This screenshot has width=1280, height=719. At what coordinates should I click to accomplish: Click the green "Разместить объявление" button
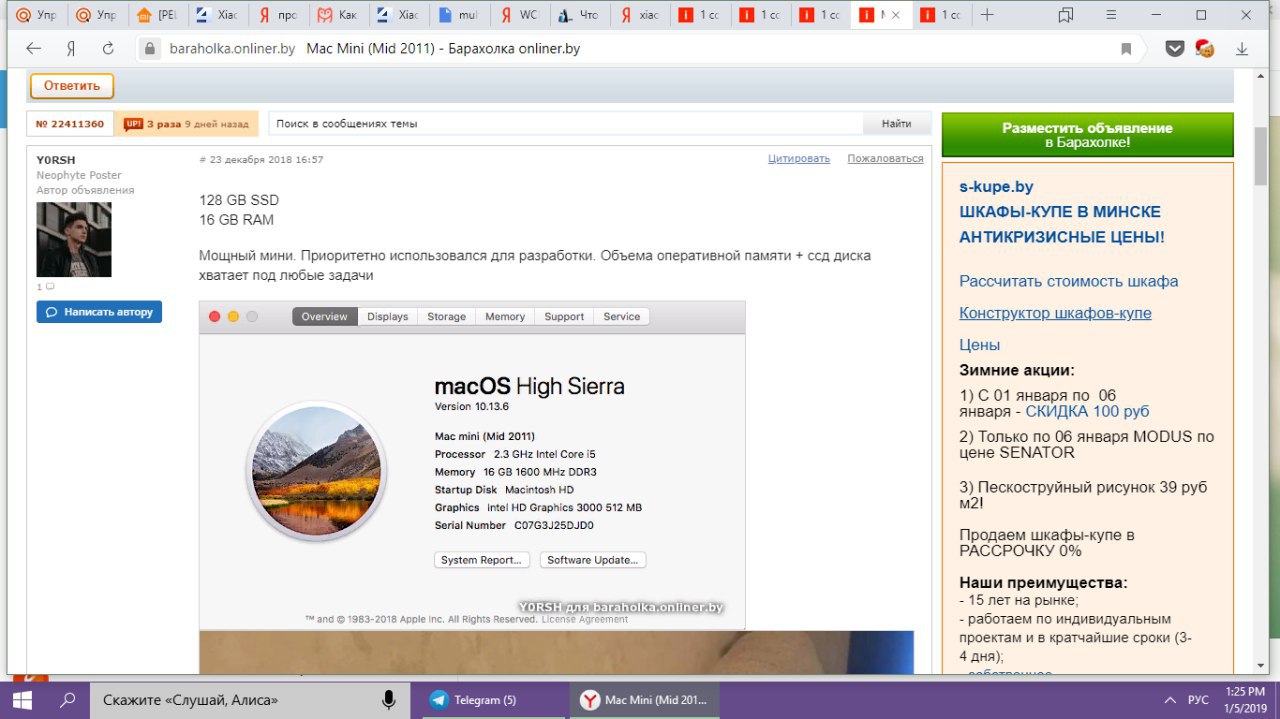coord(1087,135)
